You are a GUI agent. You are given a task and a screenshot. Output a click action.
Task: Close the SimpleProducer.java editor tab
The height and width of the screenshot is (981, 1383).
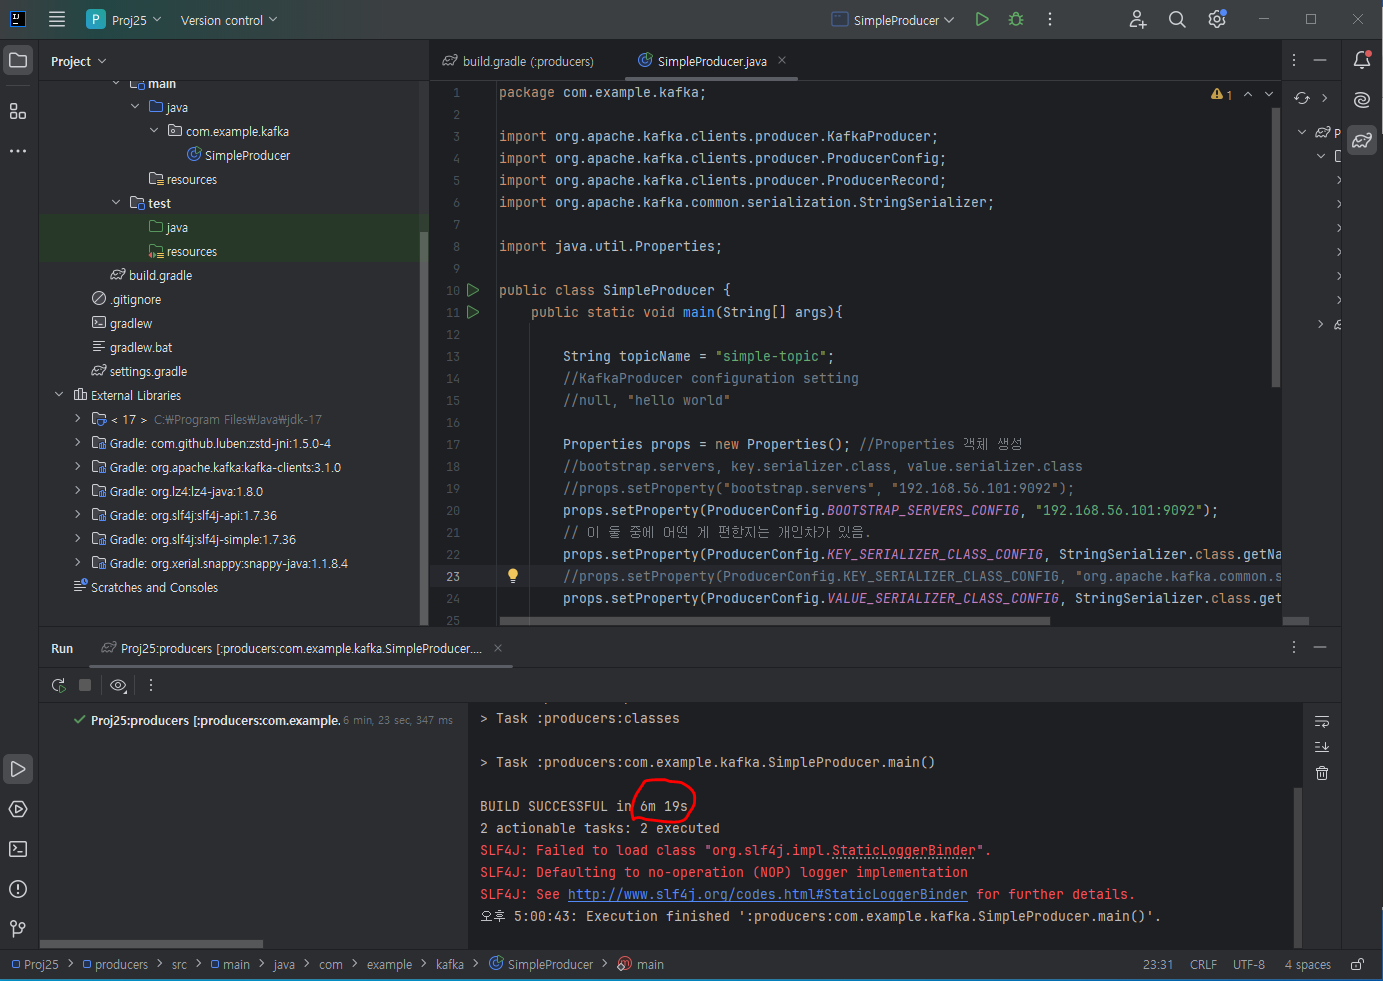(x=782, y=60)
